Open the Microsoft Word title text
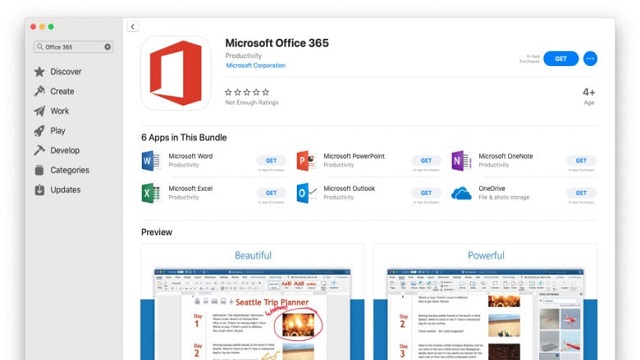 pos(191,156)
